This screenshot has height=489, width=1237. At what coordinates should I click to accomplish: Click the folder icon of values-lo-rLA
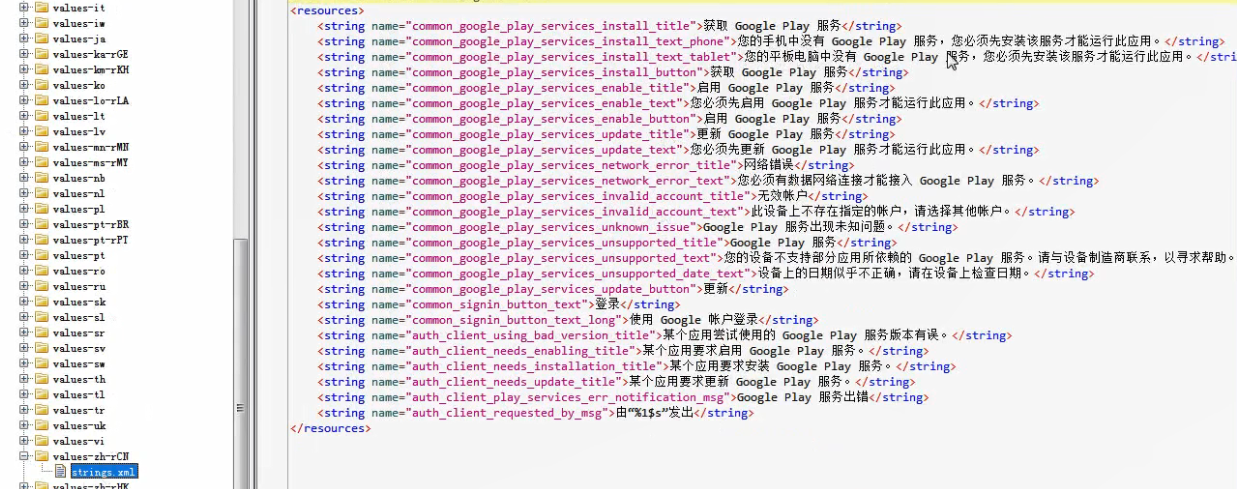click(42, 101)
